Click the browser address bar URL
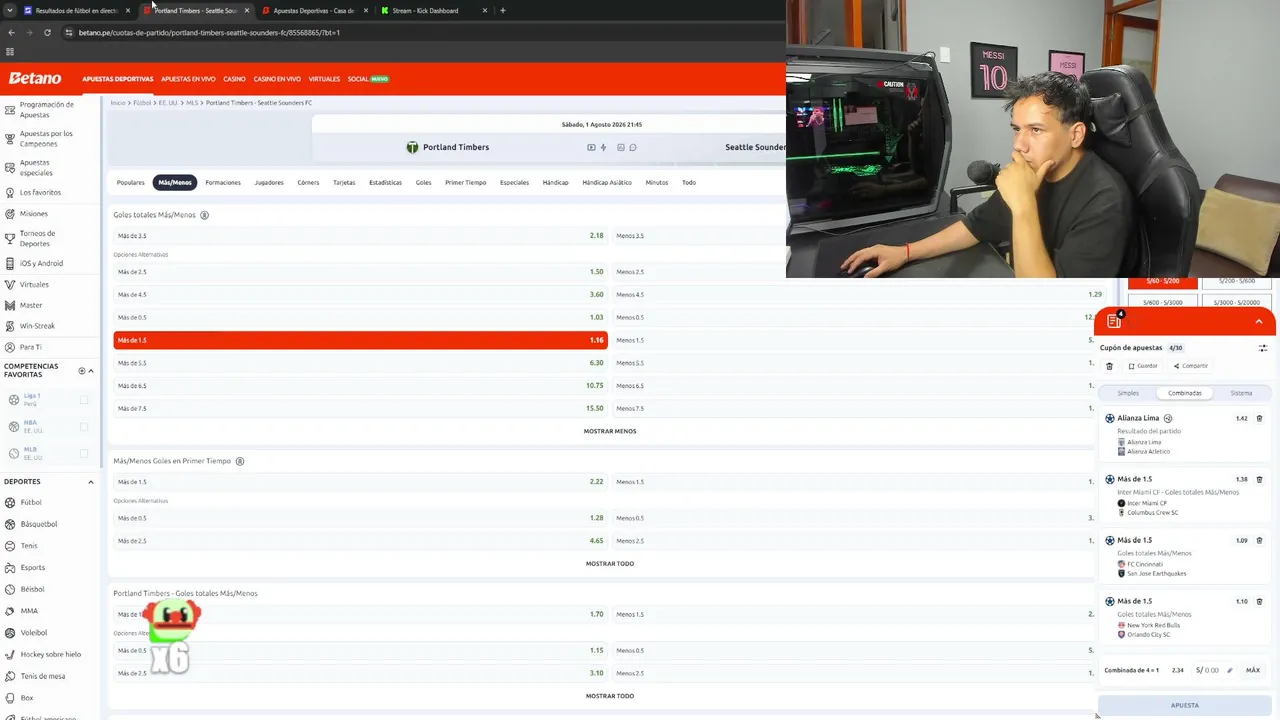 209,32
